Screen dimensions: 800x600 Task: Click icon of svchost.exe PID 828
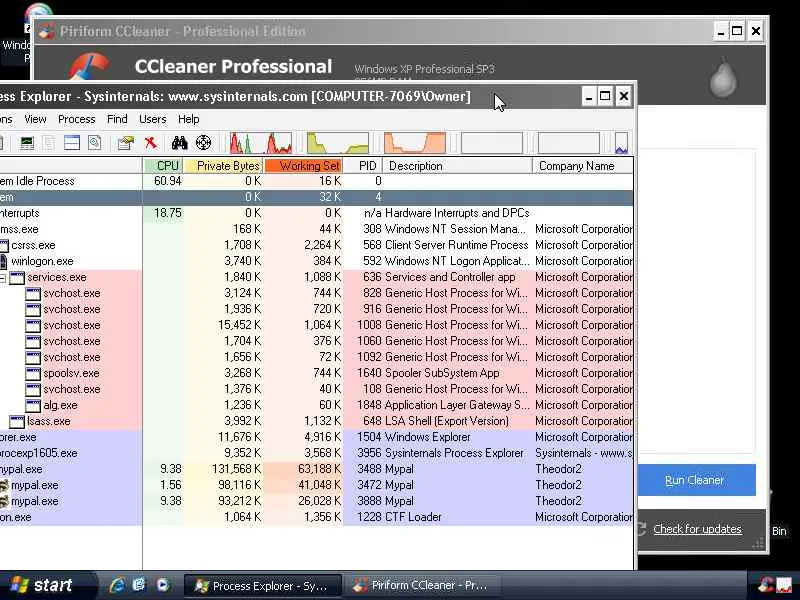pyautogui.click(x=33, y=293)
